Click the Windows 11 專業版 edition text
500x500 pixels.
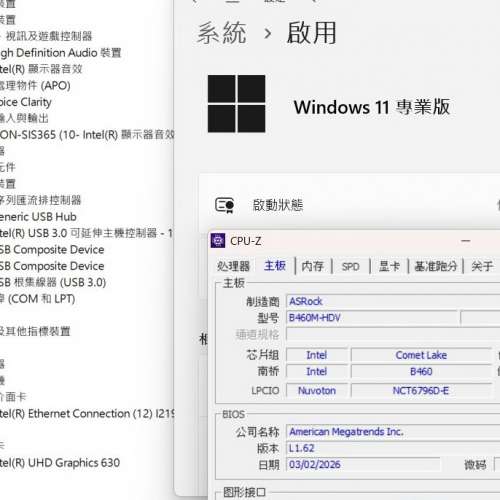372,107
